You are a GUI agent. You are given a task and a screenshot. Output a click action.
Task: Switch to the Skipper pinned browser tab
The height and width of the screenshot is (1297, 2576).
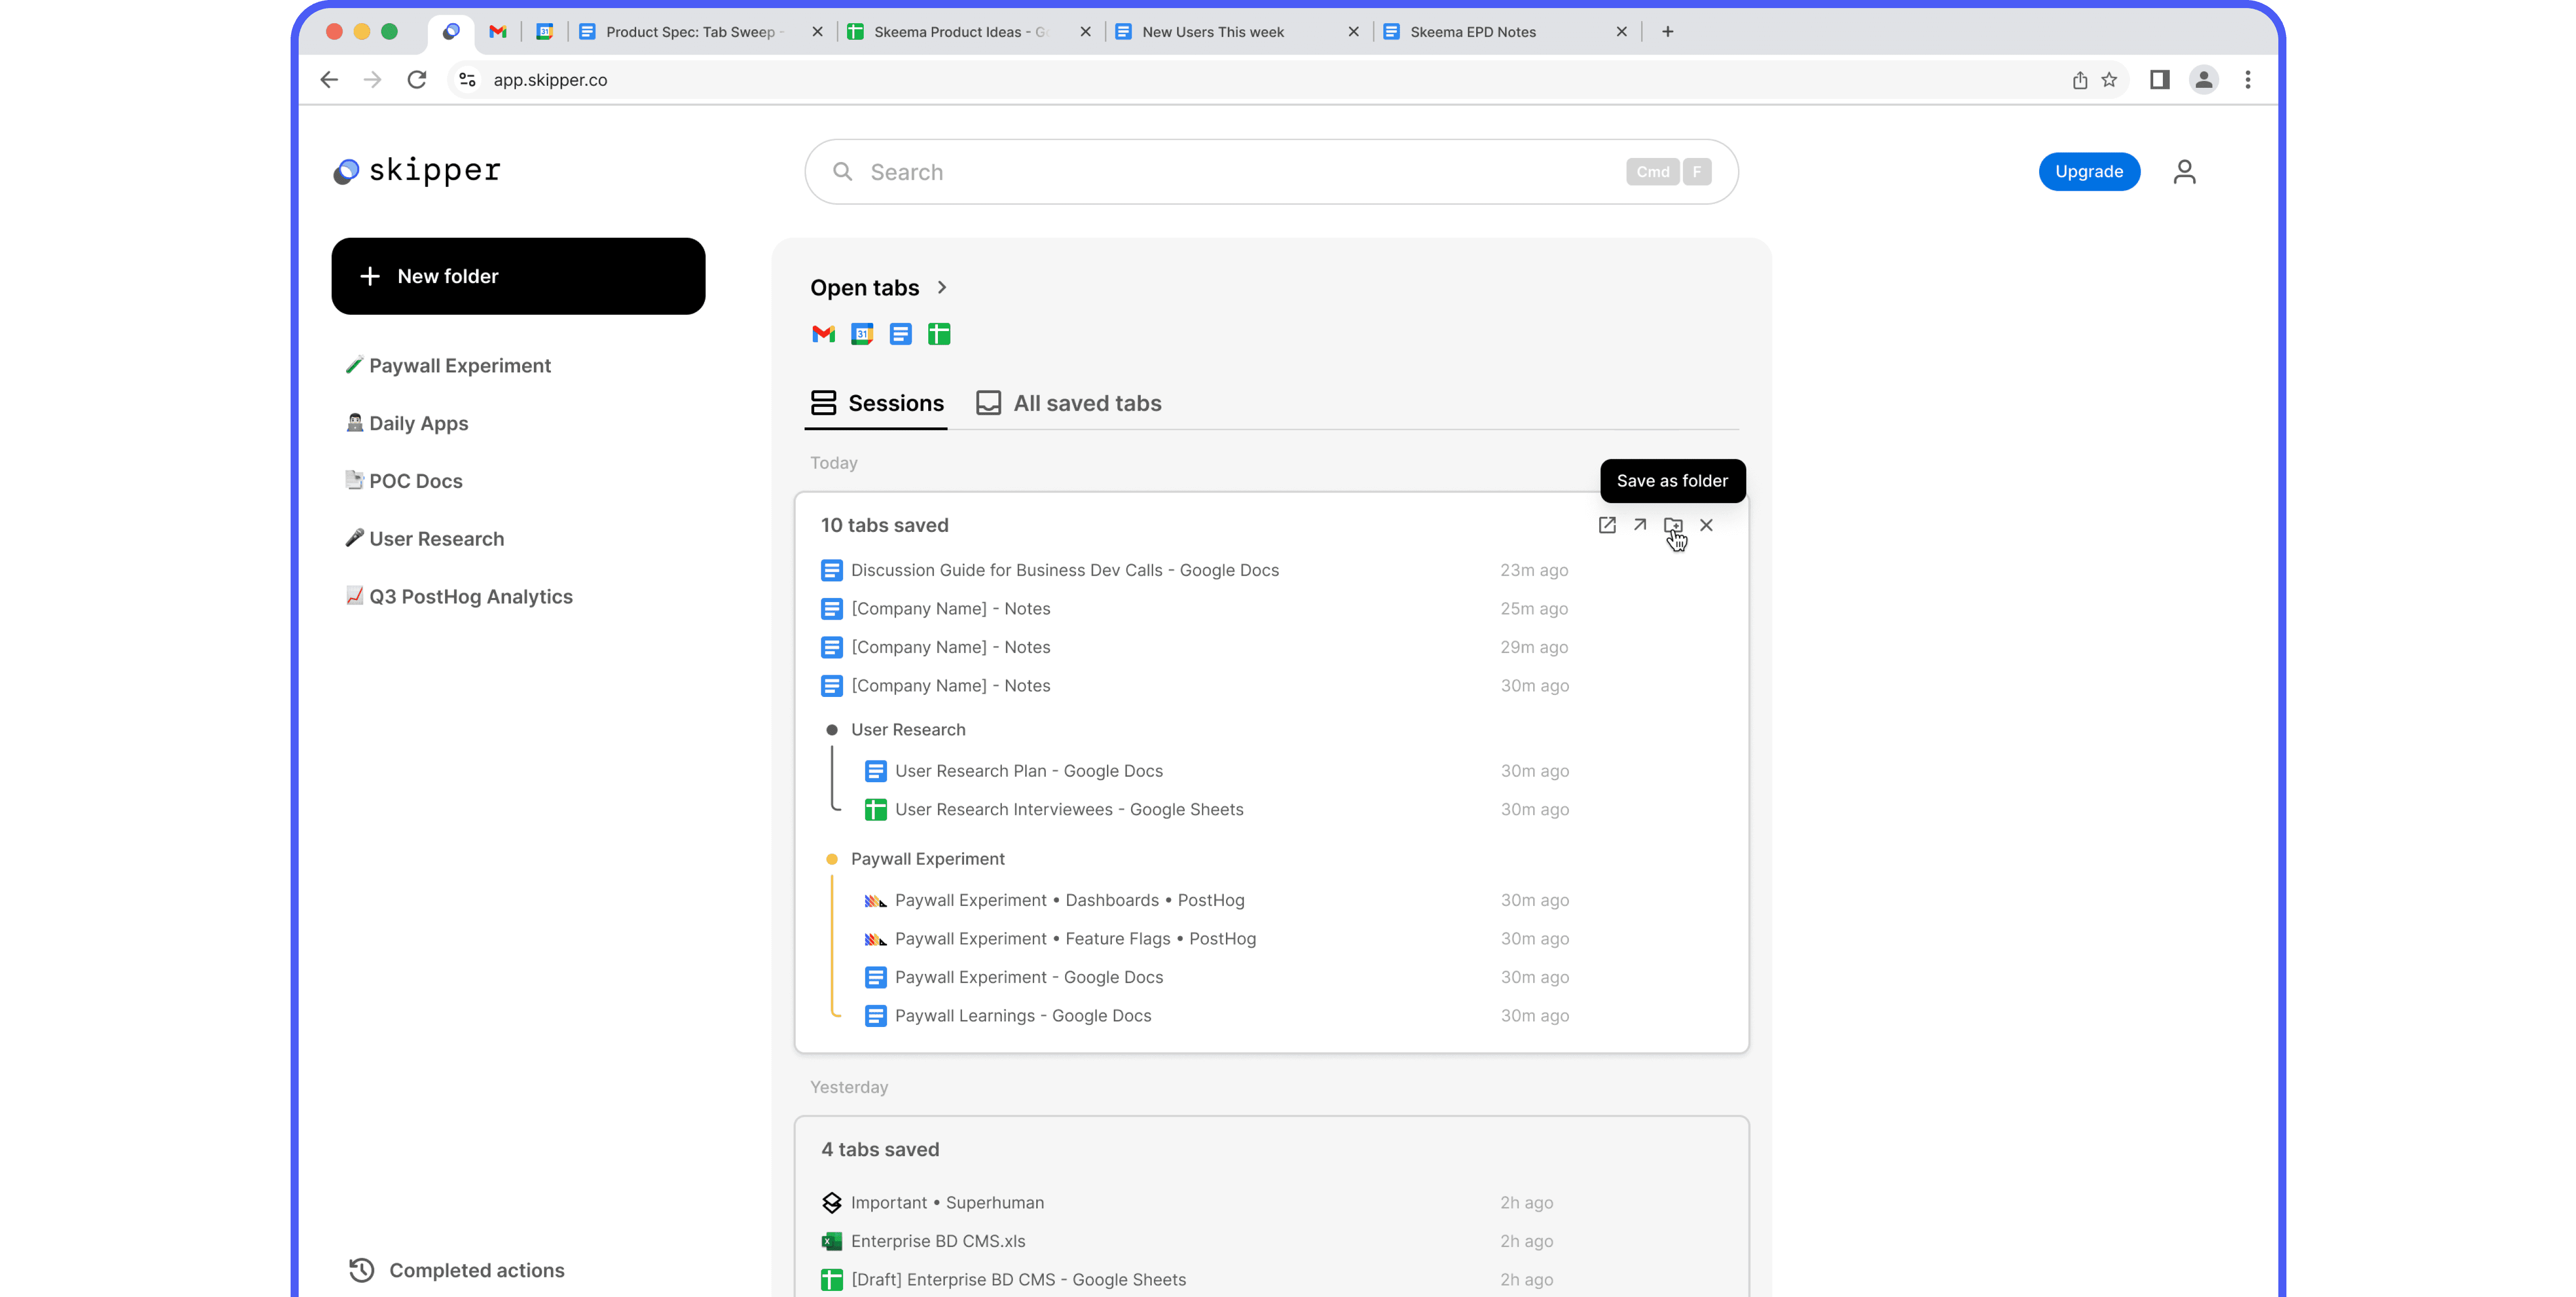pos(451,32)
